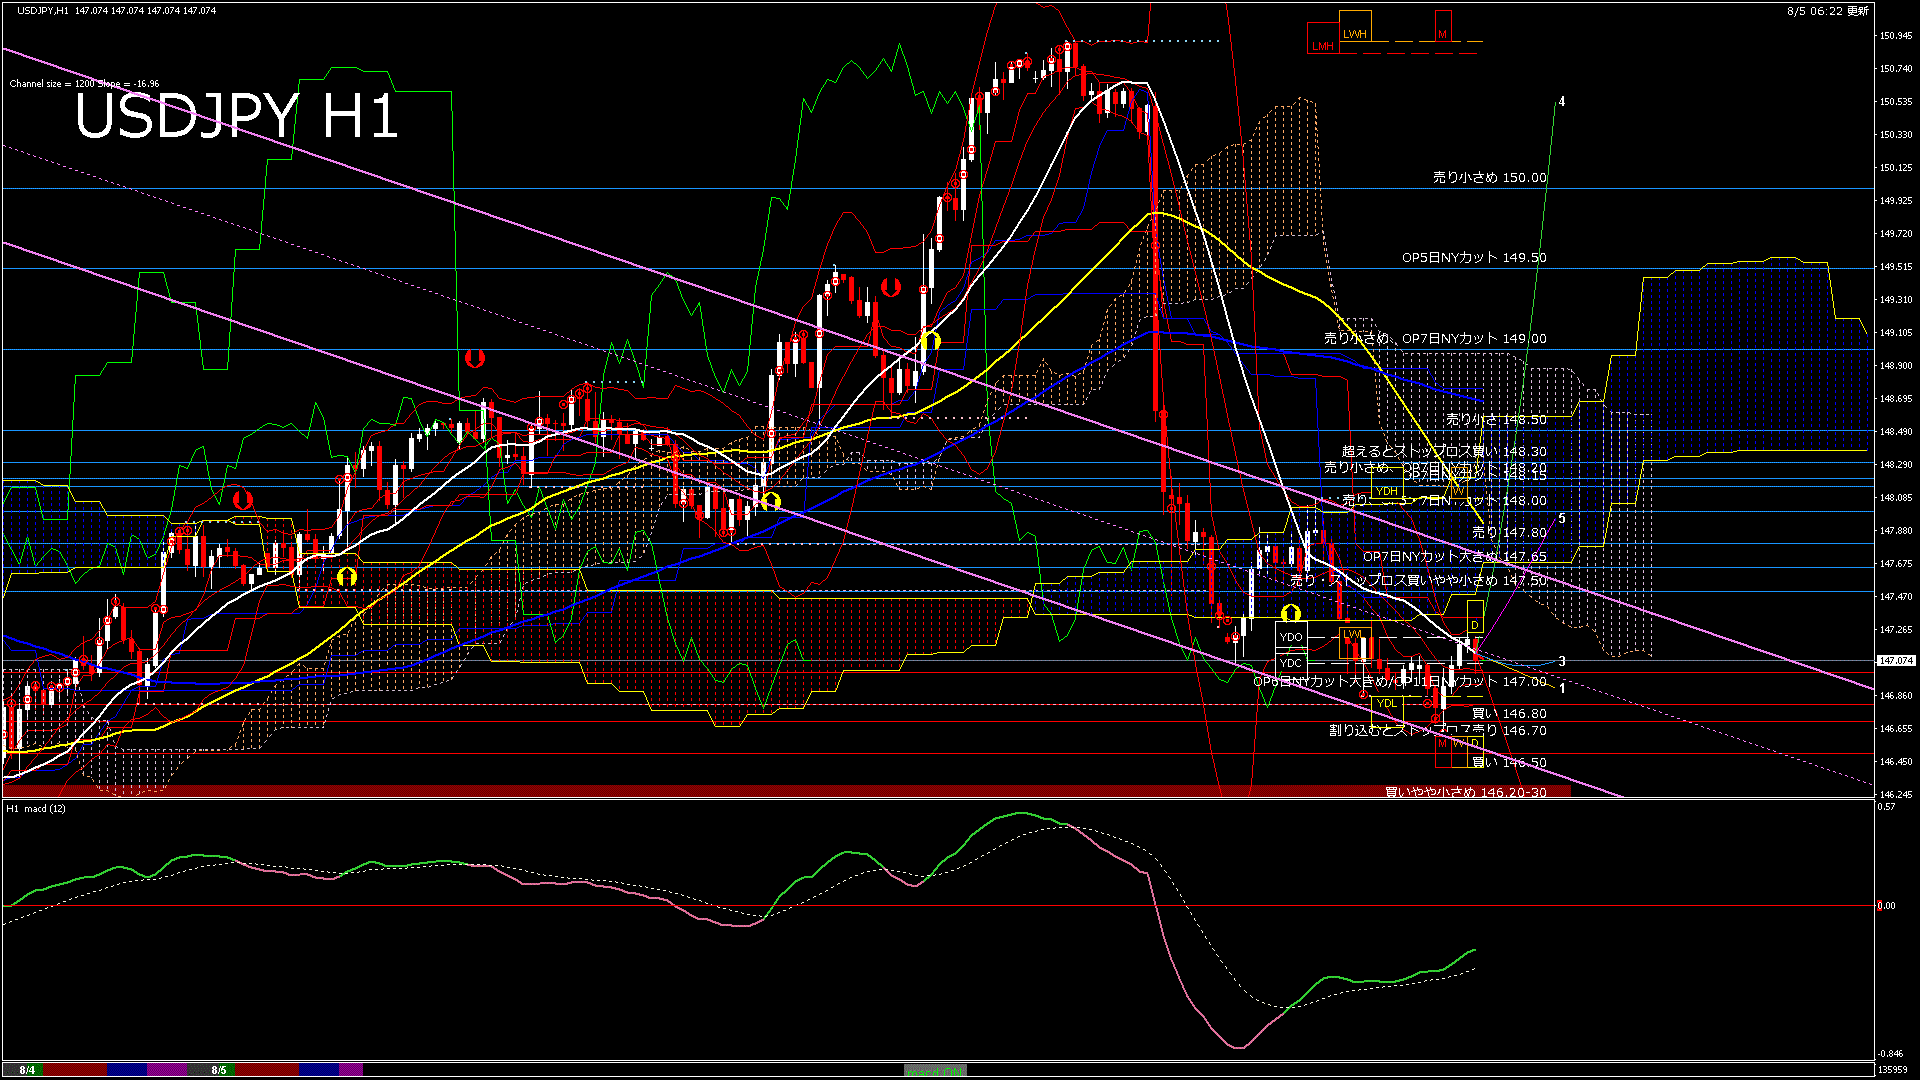Click the red reversal marker beside the 149.40 candles
The image size is (1920, 1080).
(890, 288)
